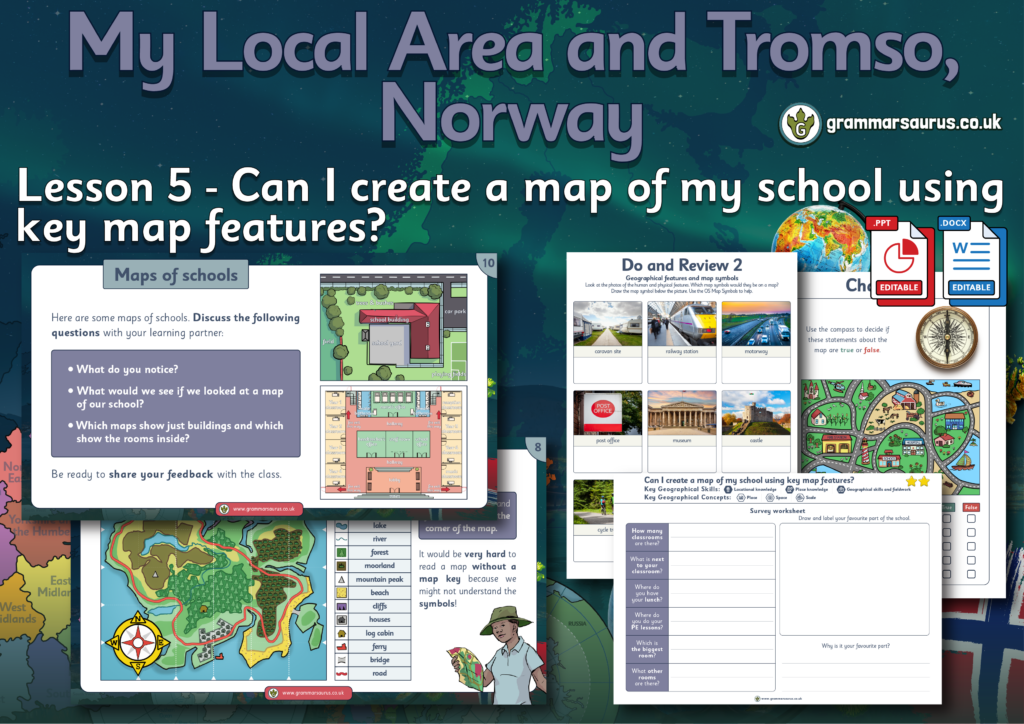
Task: Click the Grammarsaurus dinosaur logo
Action: coord(800,123)
